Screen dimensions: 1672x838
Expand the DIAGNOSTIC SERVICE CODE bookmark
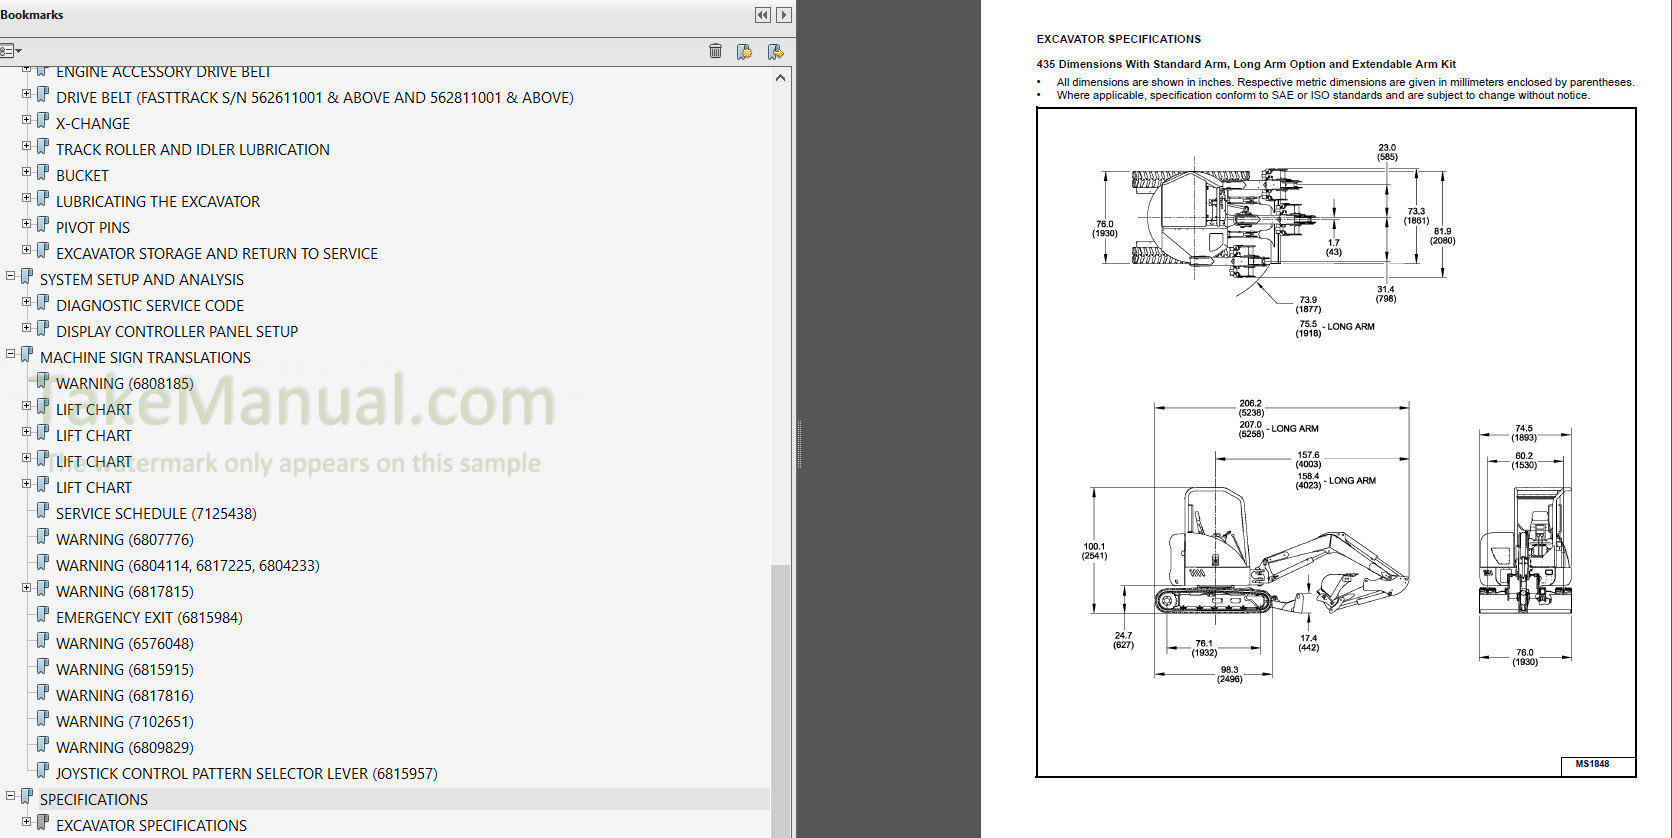click(27, 302)
